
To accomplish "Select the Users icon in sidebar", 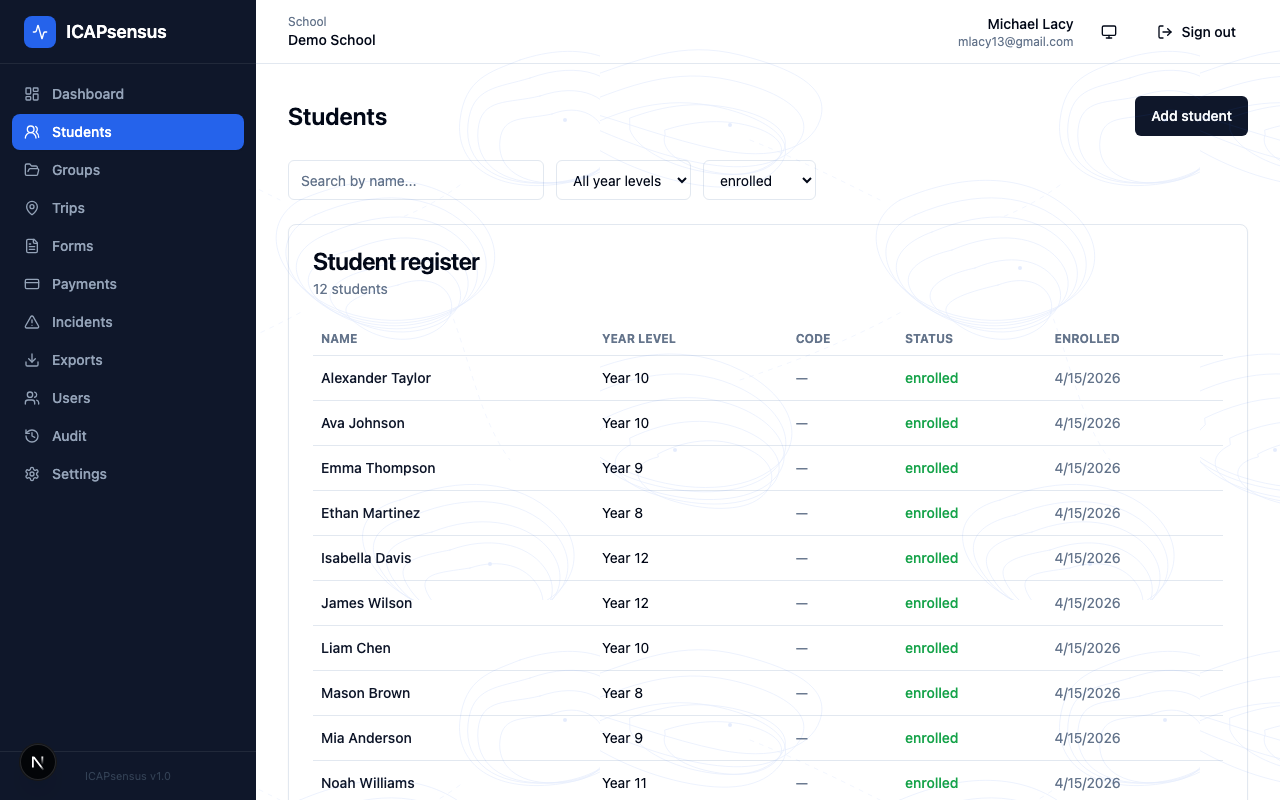I will click(32, 397).
